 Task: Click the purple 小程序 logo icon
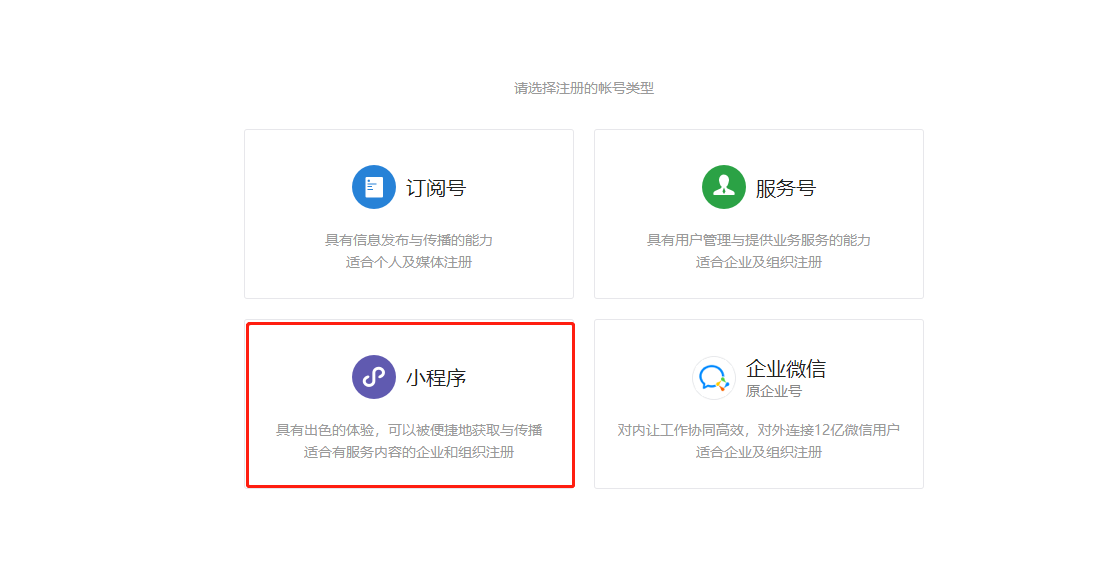pos(374,377)
